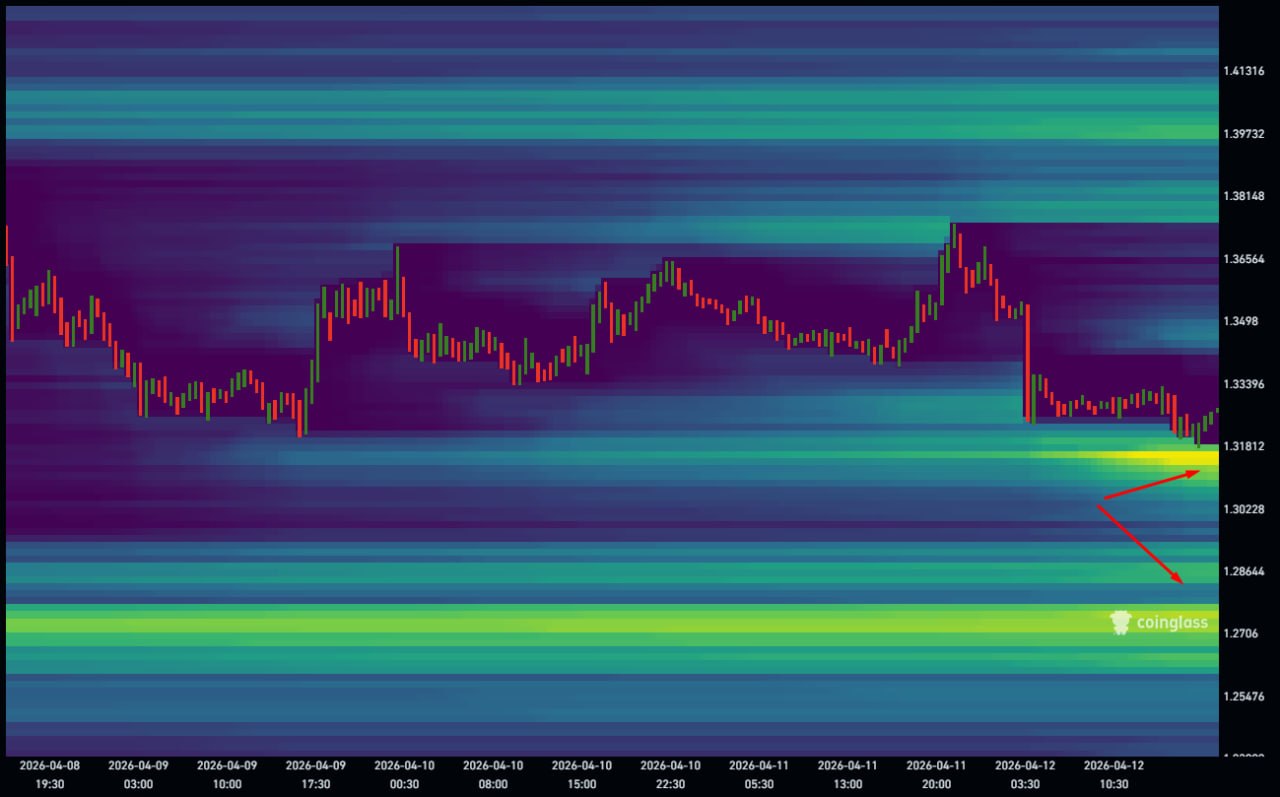Click the 1.39732 price axis label
The width and height of the screenshot is (1280, 797).
click(x=1244, y=134)
